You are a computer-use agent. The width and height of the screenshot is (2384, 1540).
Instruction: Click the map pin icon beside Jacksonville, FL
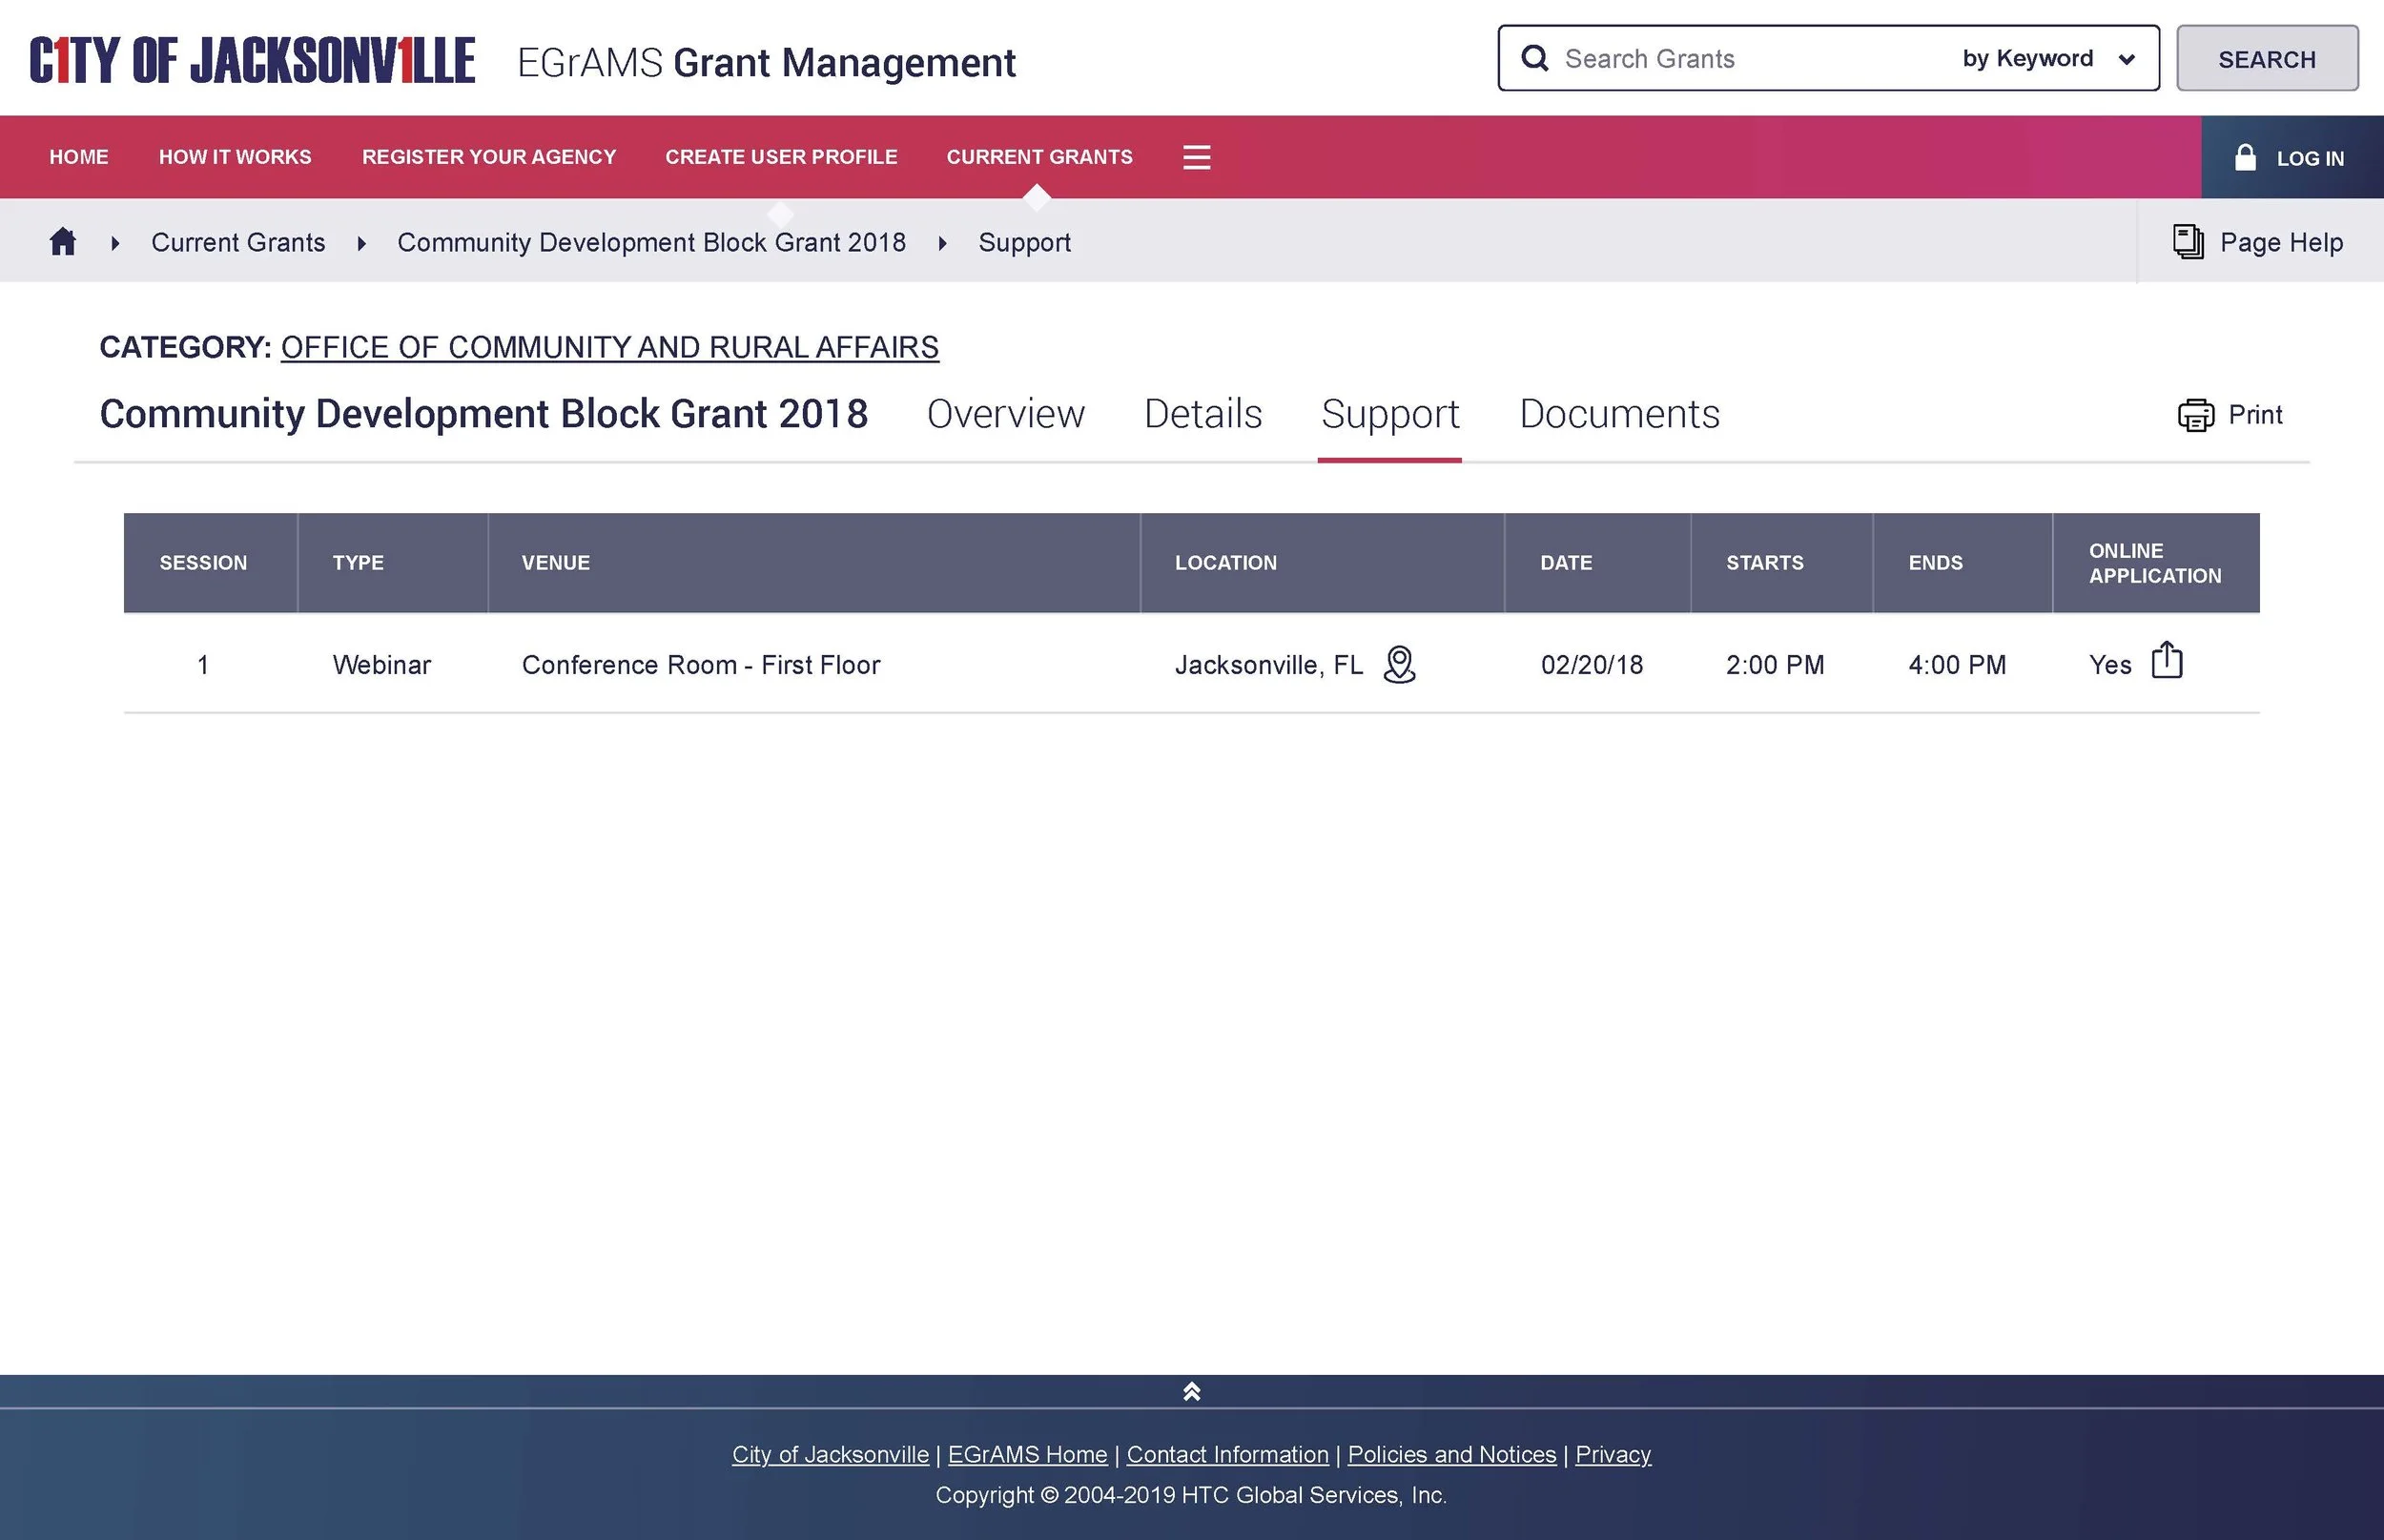click(x=1399, y=665)
